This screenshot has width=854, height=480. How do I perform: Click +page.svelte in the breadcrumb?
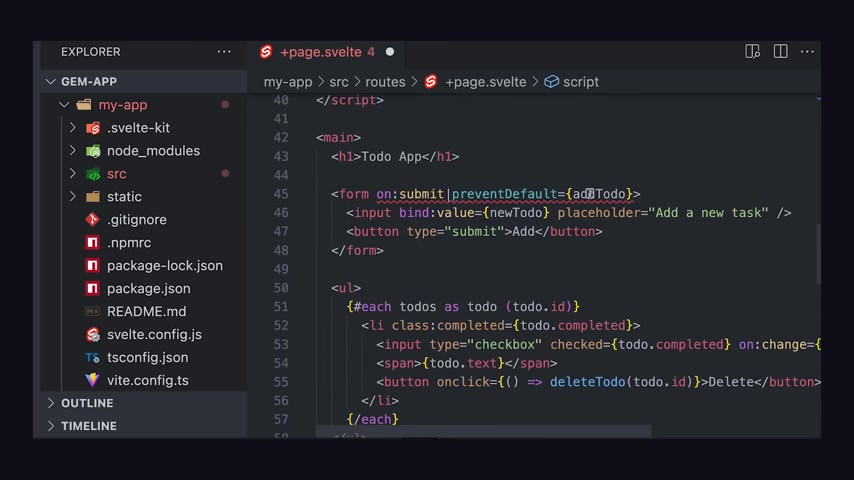[x=486, y=82]
